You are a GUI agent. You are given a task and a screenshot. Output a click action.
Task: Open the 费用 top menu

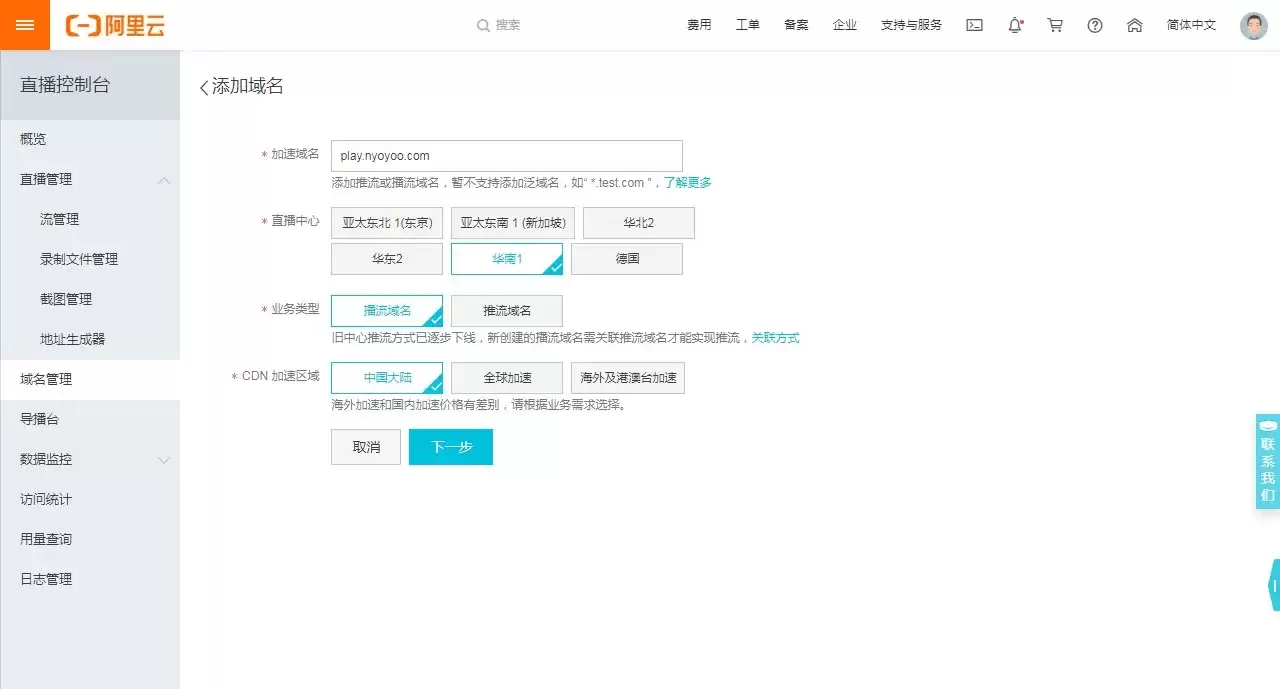tap(699, 25)
